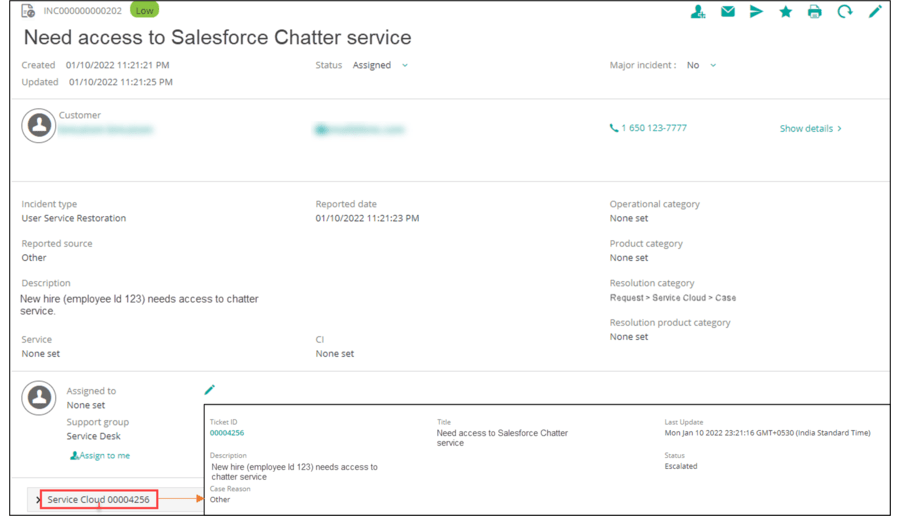Click the refresh icon
This screenshot has width=900, height=516.
pyautogui.click(x=844, y=11)
